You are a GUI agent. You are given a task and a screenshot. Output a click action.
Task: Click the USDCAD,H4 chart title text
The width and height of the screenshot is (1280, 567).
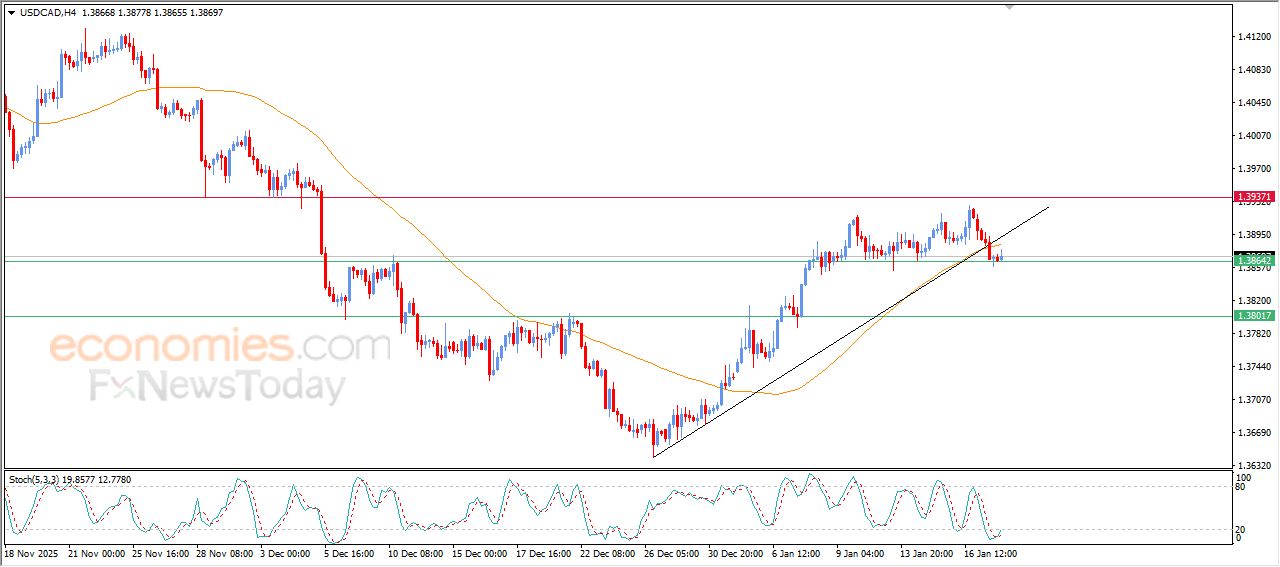(47, 13)
